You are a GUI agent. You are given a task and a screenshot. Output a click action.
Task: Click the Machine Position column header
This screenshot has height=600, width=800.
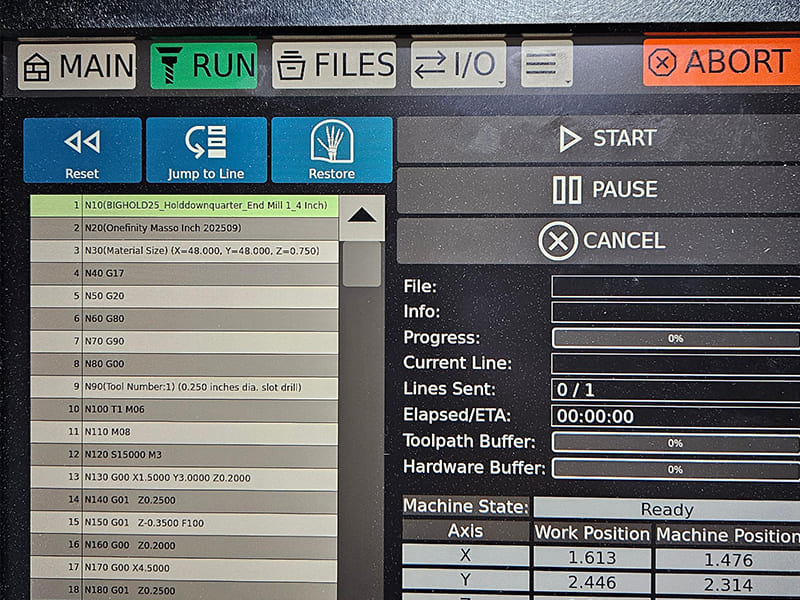click(728, 535)
